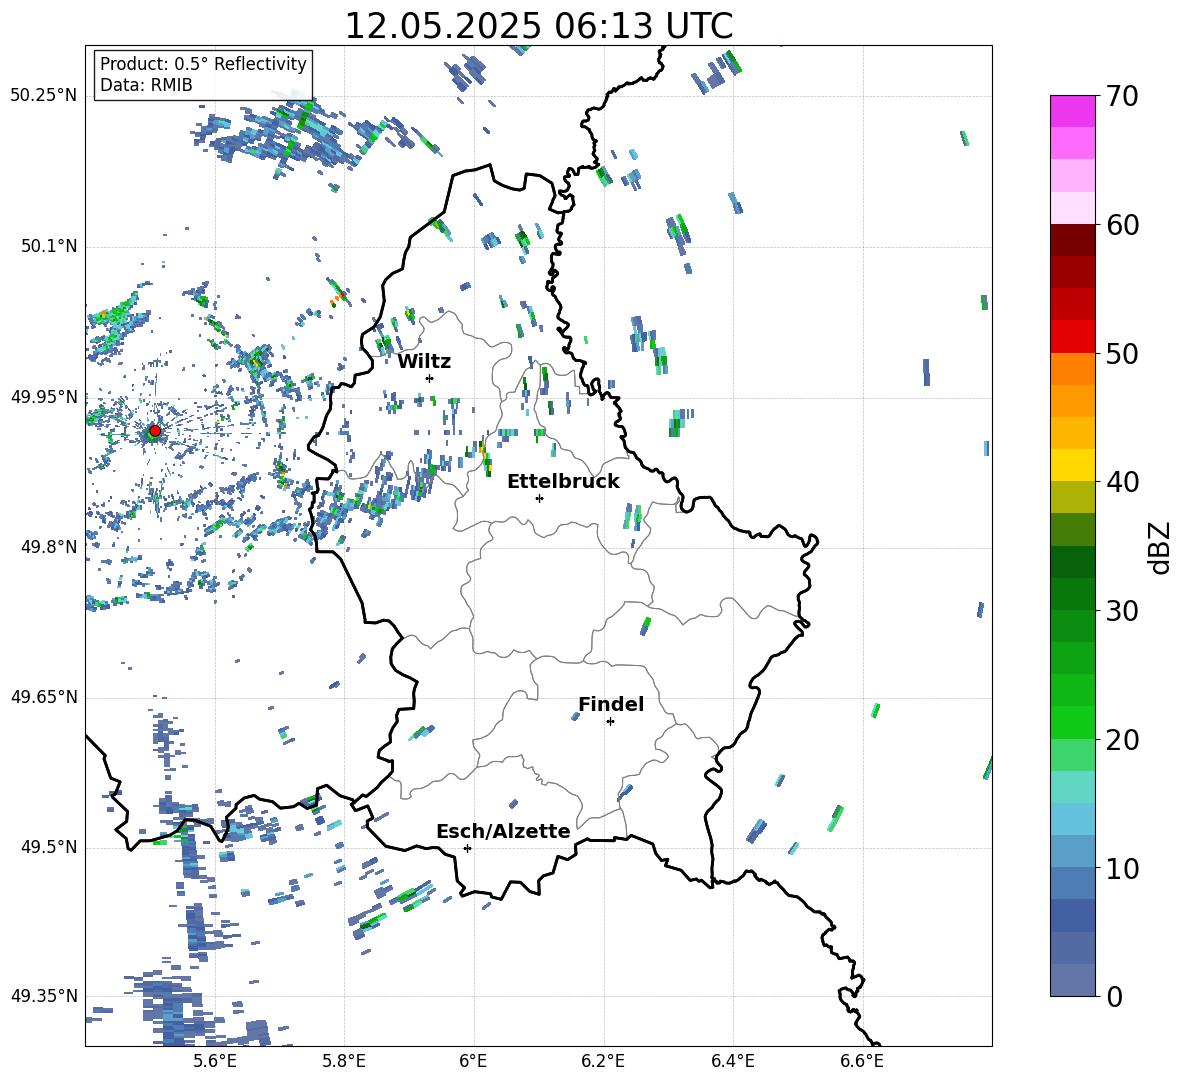
Task: Click the dark maroon colorbar segment below 60
Action: point(1072,240)
